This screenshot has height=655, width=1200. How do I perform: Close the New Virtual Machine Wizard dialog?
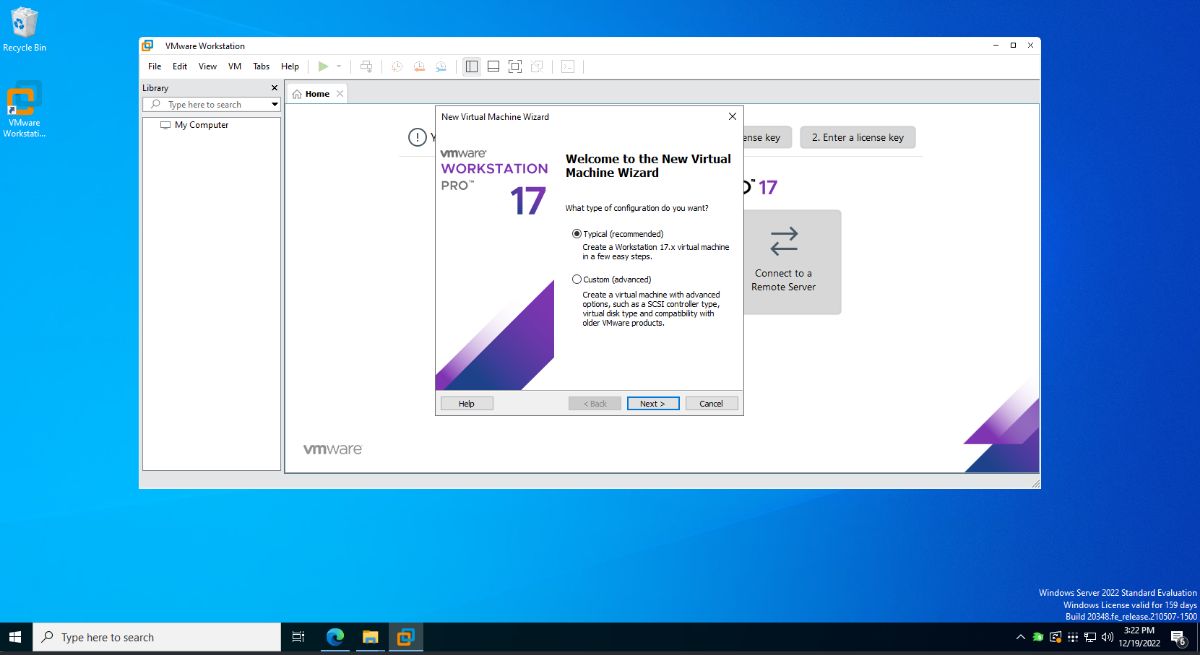pyautogui.click(x=732, y=117)
